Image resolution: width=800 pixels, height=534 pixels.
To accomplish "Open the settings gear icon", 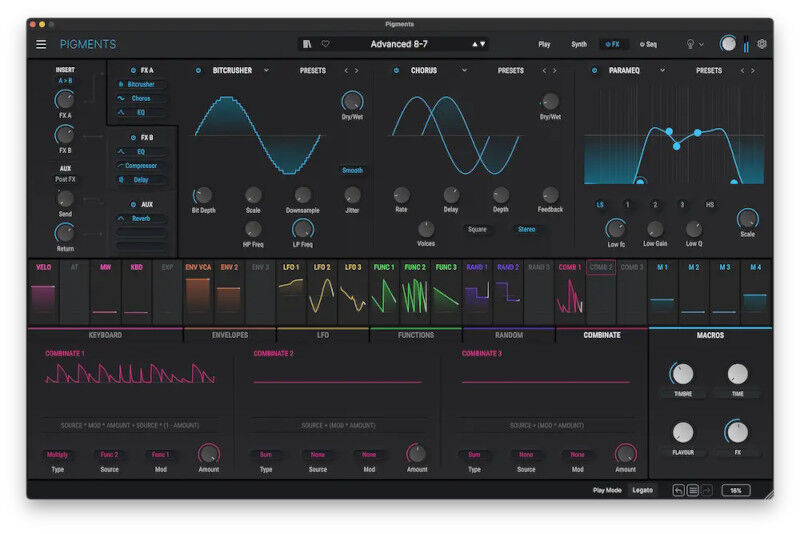I will [x=761, y=44].
